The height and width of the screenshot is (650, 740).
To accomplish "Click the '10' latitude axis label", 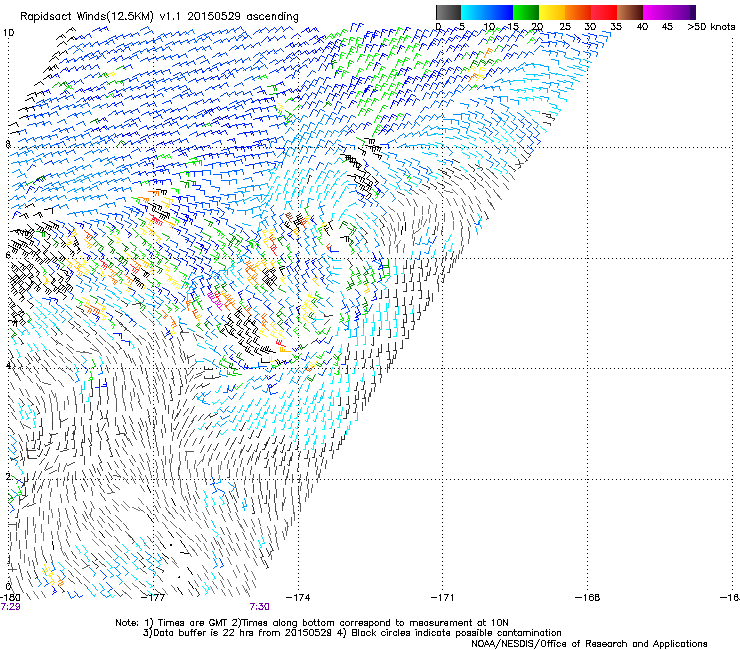I will pyautogui.click(x=8, y=33).
